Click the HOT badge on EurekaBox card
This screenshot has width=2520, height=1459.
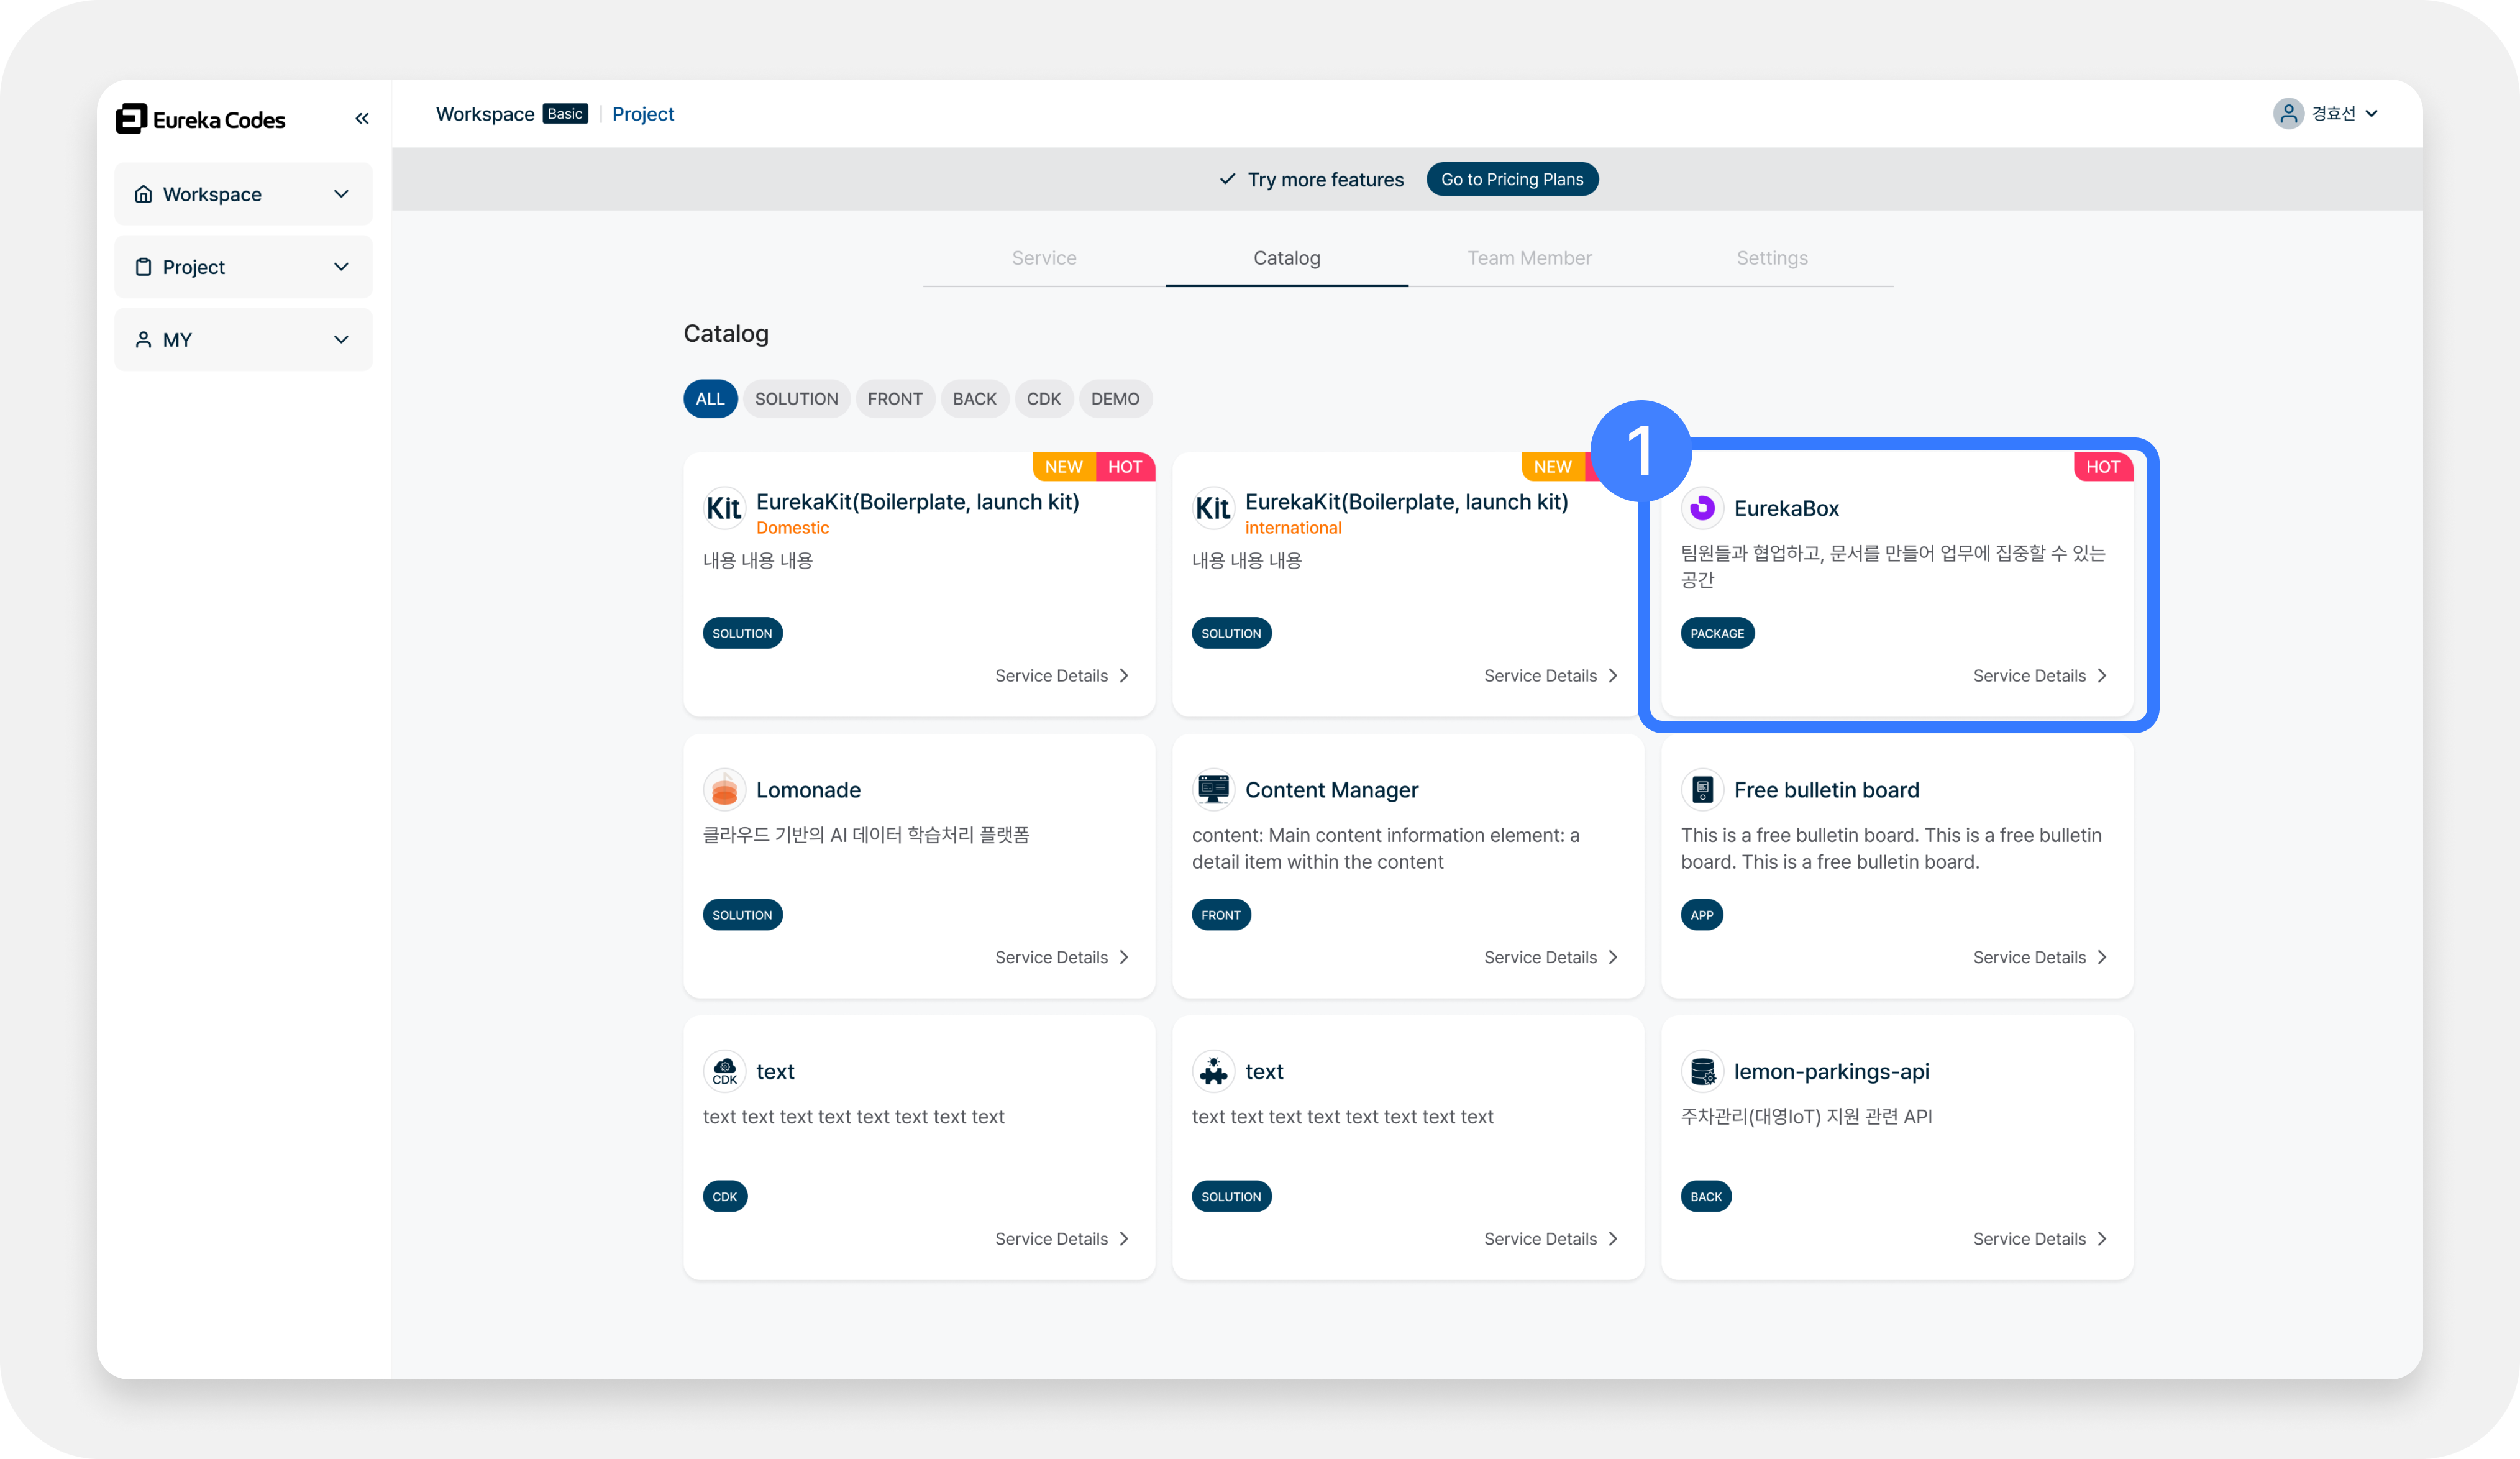(2103, 467)
